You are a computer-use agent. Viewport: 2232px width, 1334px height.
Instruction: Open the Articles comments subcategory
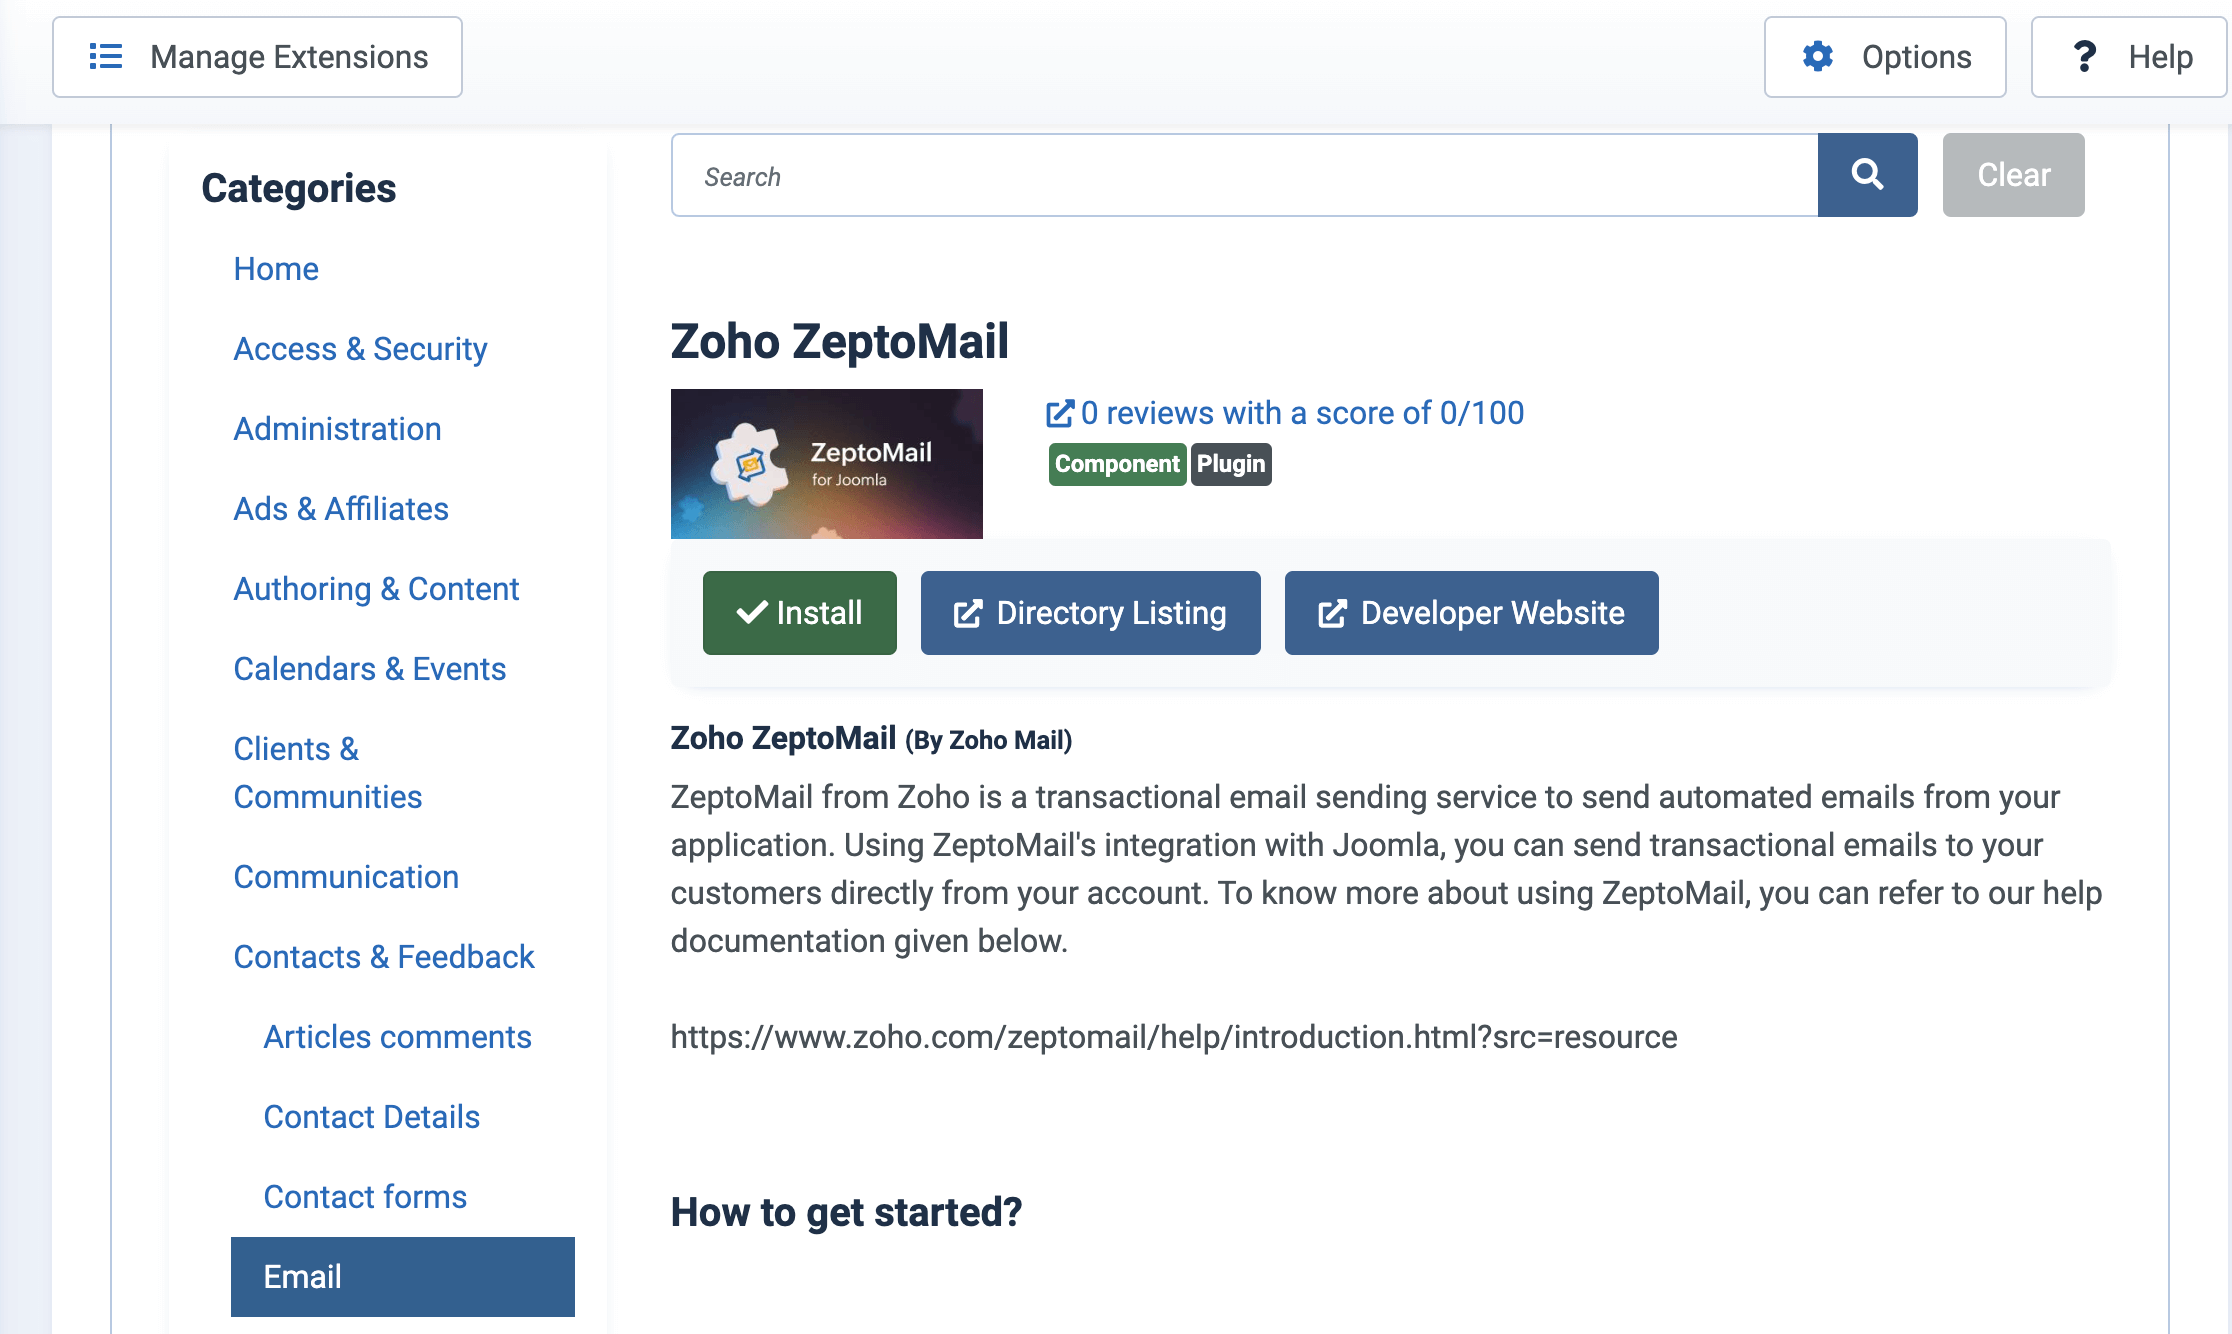(x=397, y=1037)
